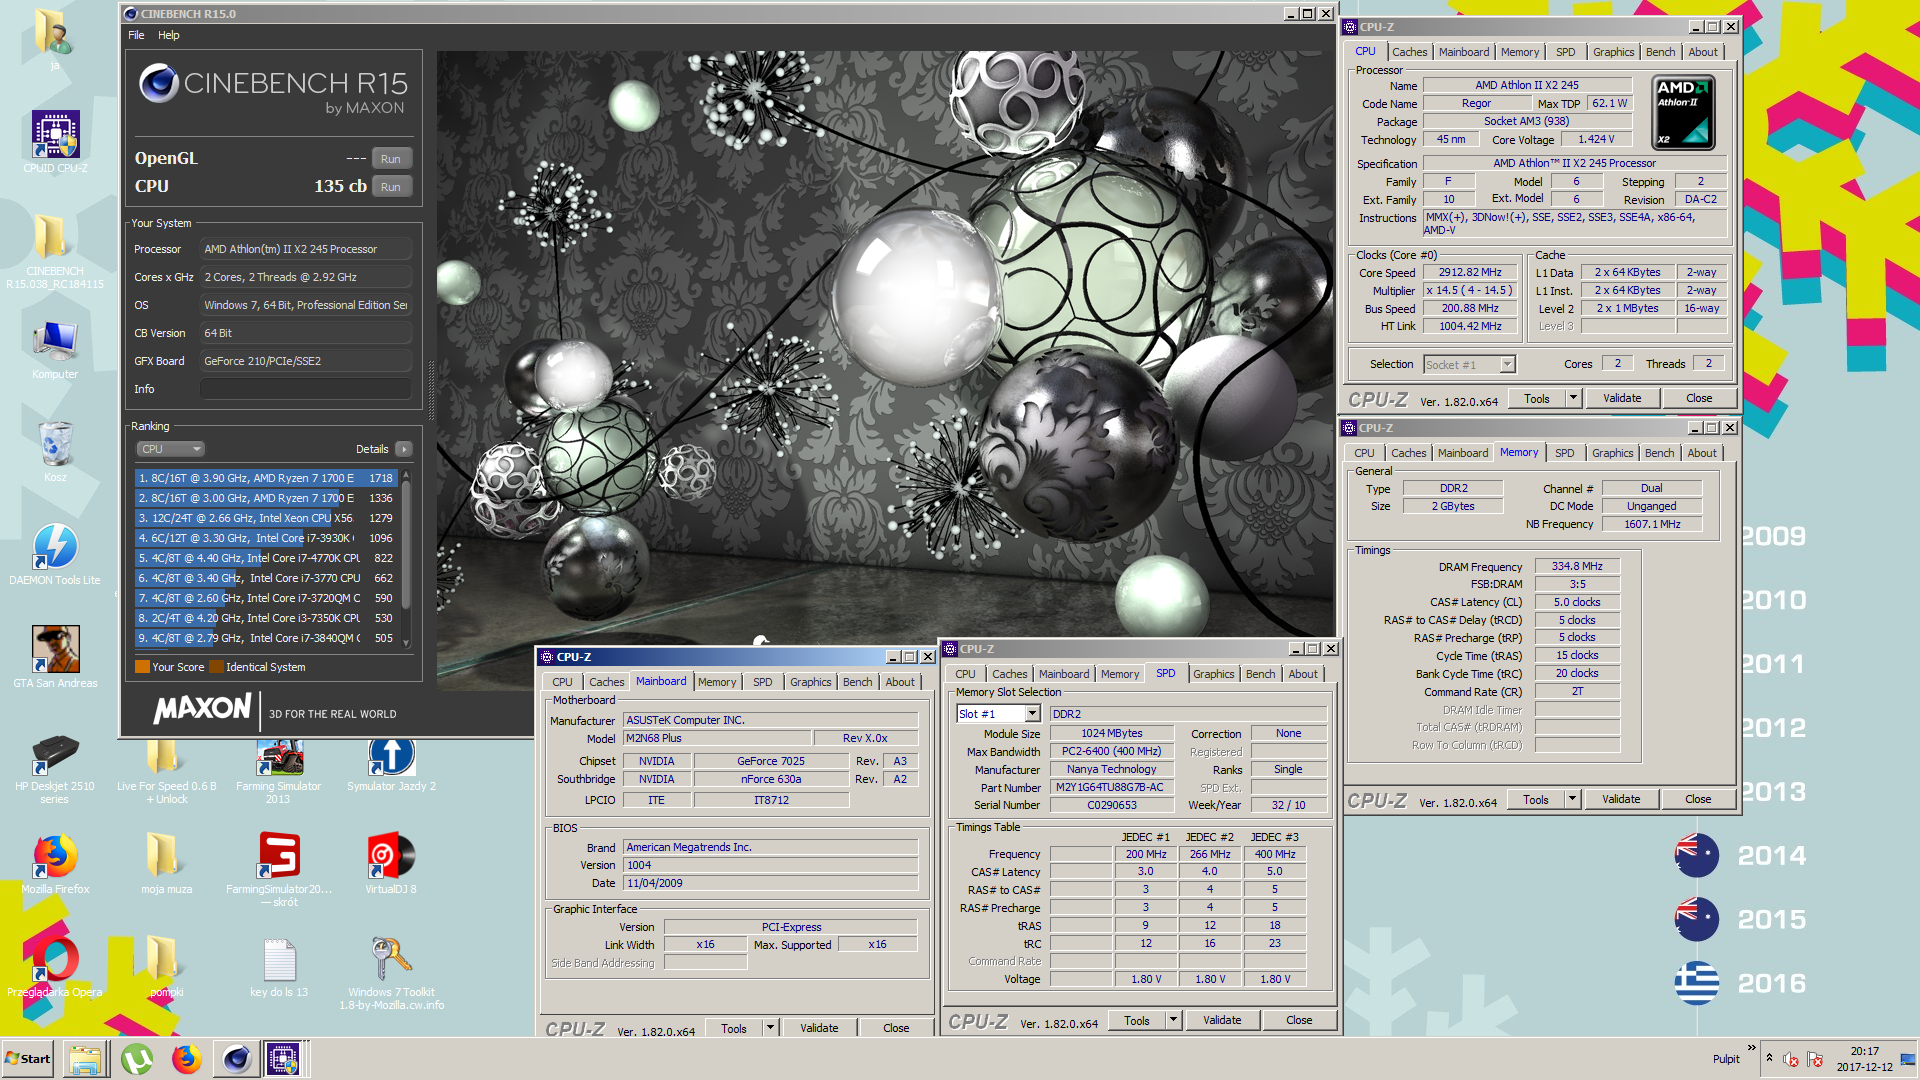Screen dimensions: 1920x1080
Task: Switch to SPD tab in Memory CPU-Z window
Action: pyautogui.click(x=1565, y=453)
